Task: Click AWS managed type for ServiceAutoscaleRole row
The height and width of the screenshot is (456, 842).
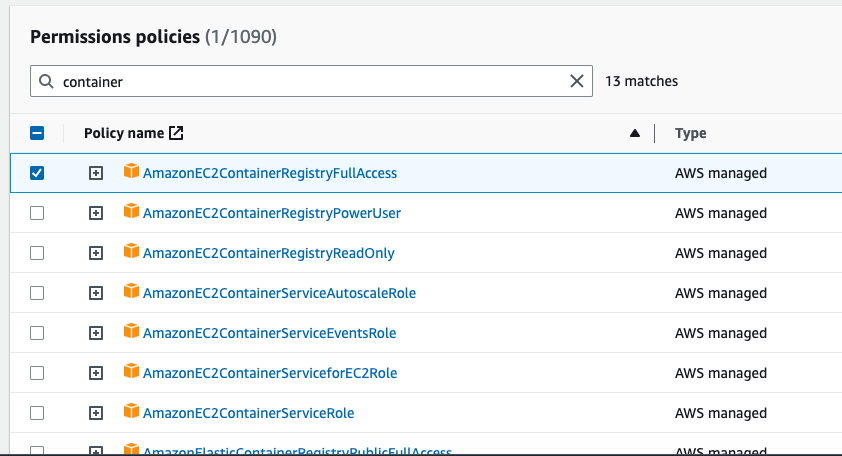Action: (721, 293)
